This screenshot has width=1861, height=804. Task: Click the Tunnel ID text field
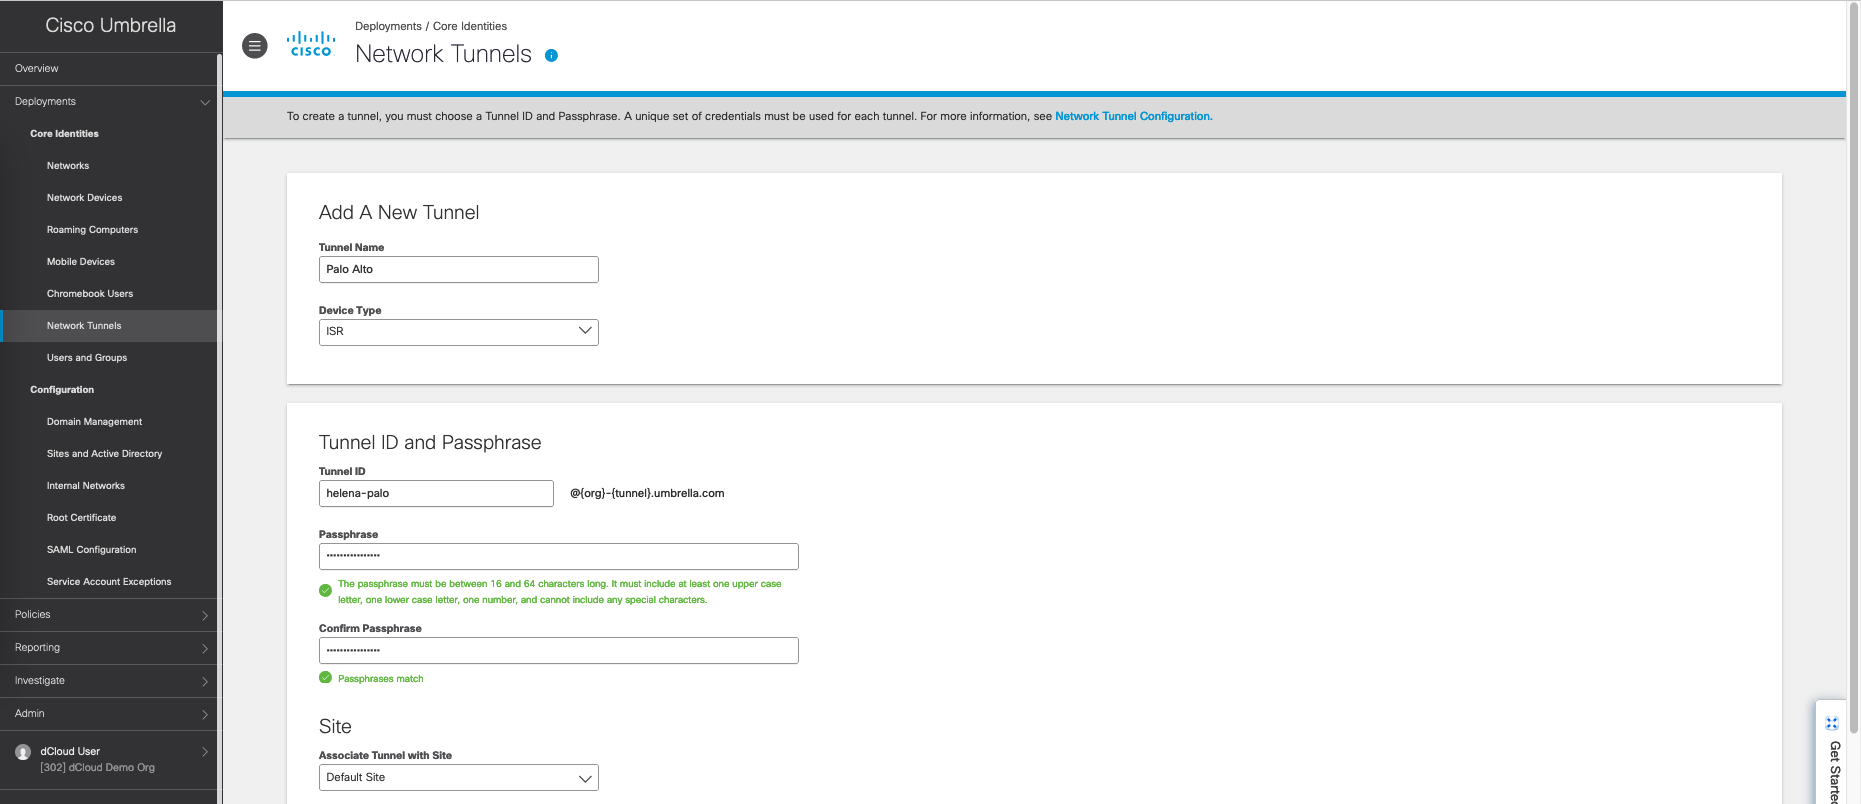pyautogui.click(x=435, y=494)
